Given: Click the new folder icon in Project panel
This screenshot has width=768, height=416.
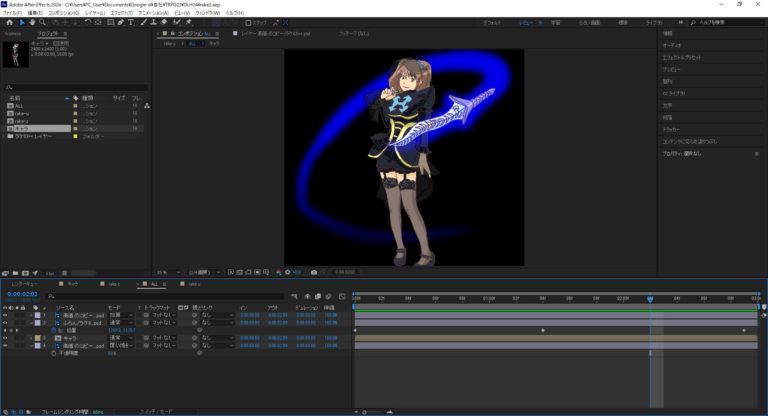Looking at the screenshot, I should [x=15, y=273].
